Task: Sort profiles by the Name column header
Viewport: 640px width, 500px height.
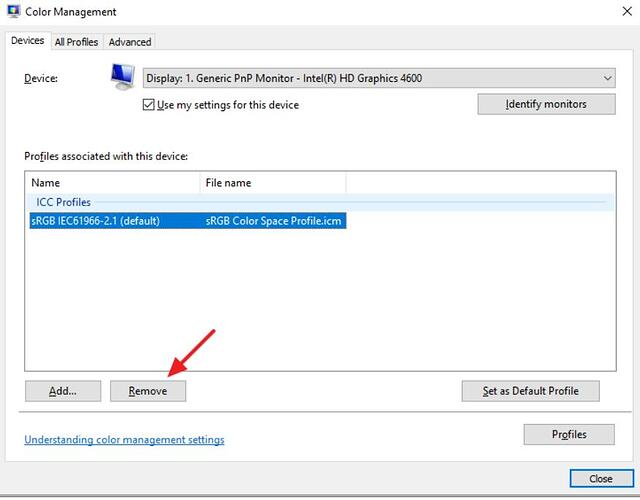Action: [x=112, y=183]
